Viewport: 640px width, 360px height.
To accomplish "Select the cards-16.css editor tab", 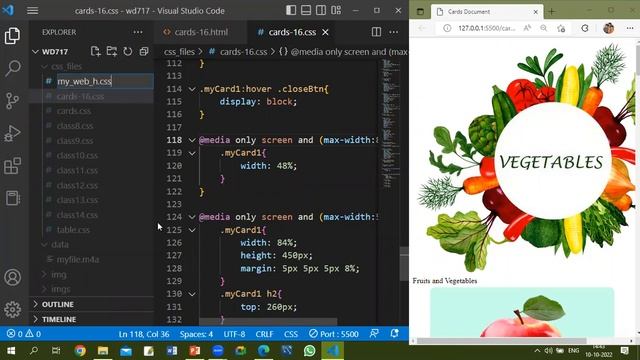I will tap(291, 32).
